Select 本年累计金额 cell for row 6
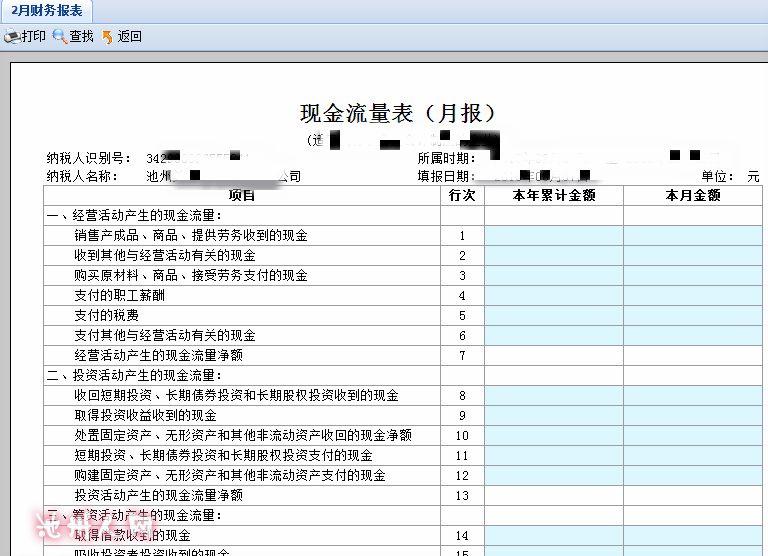768x556 pixels. pos(554,336)
